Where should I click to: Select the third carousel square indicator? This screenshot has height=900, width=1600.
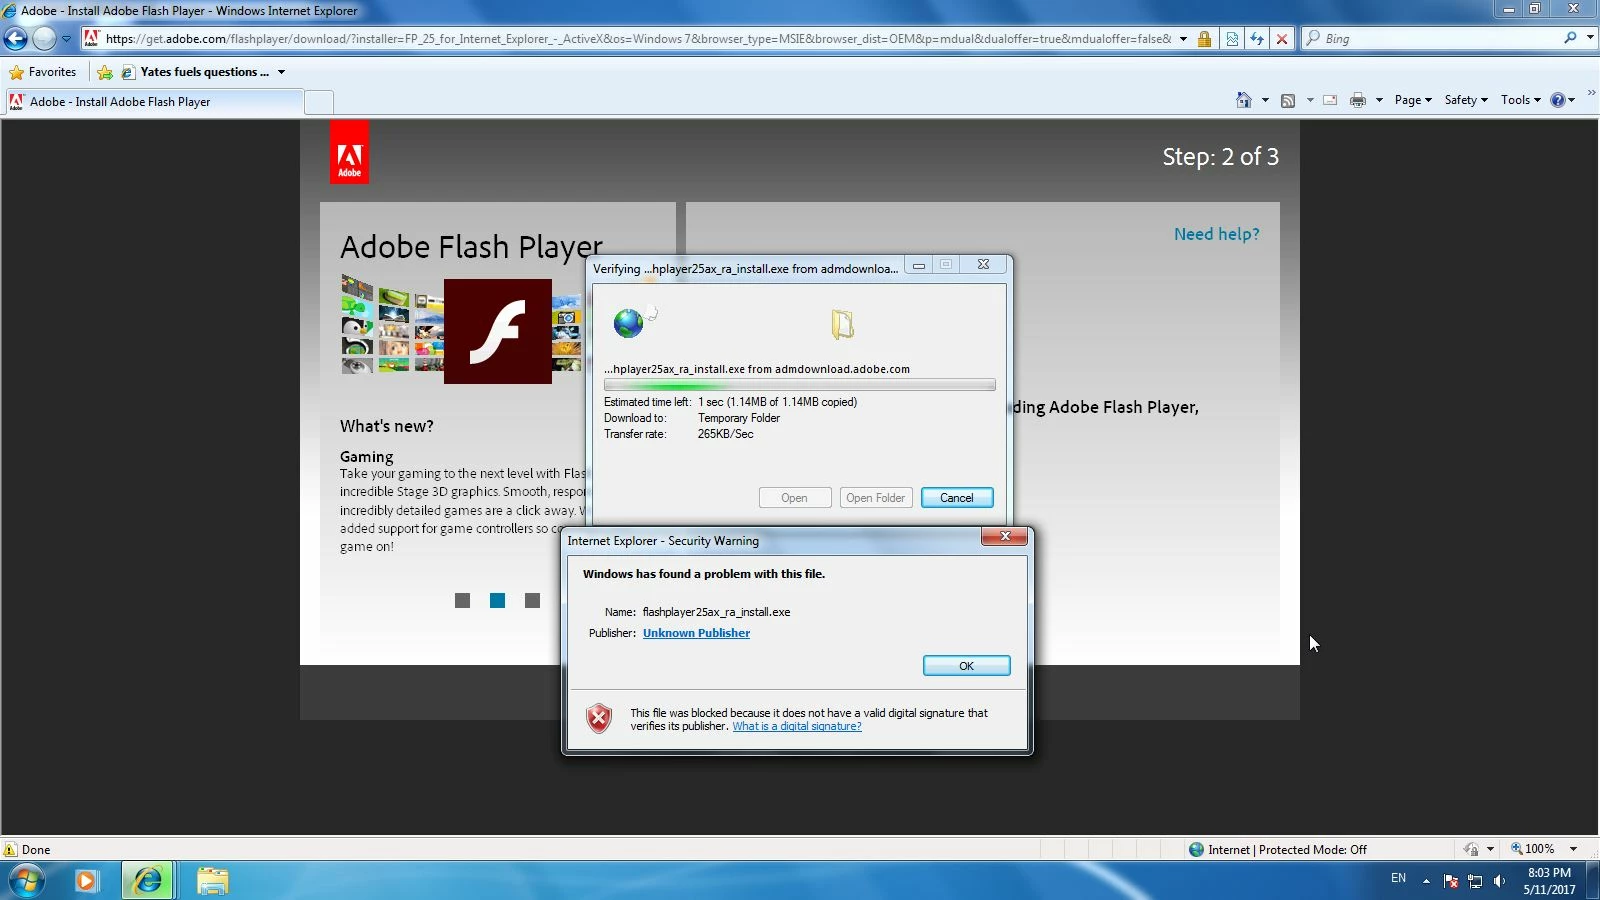pyautogui.click(x=532, y=600)
